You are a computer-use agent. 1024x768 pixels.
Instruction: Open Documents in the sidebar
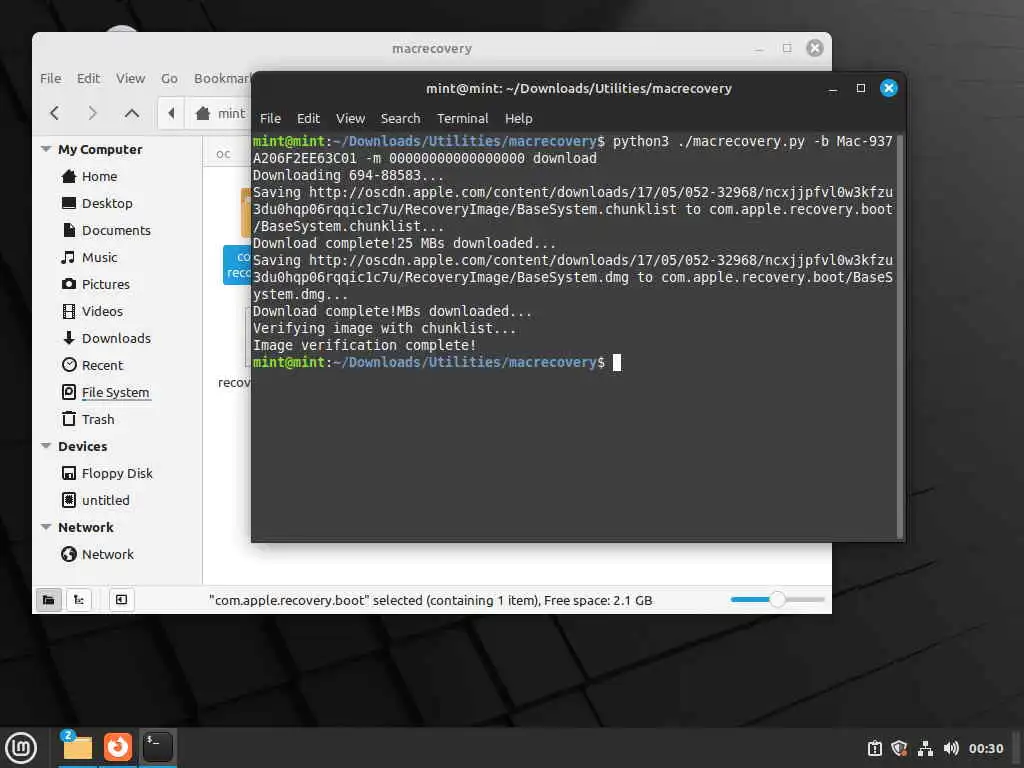(116, 230)
